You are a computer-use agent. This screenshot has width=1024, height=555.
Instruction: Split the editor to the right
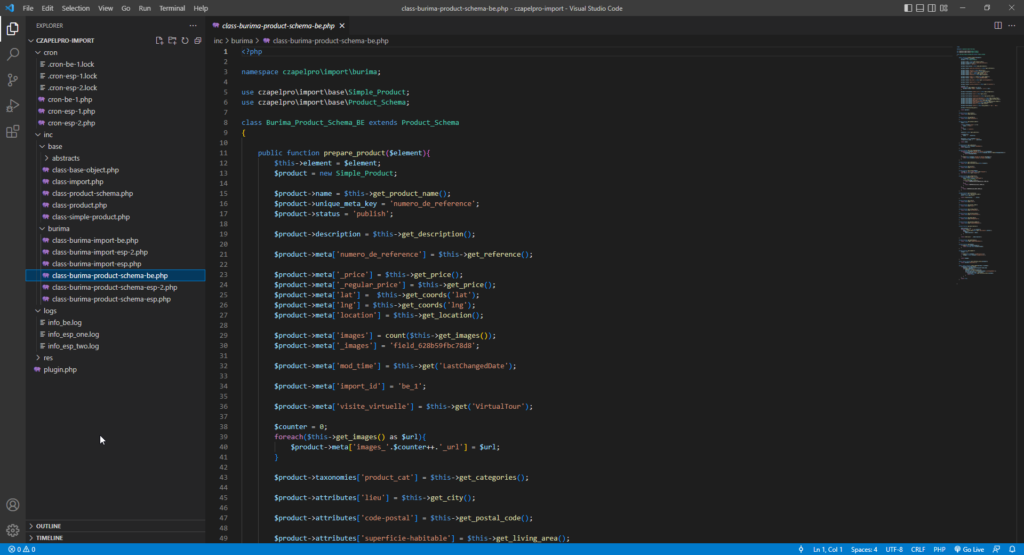coord(998,25)
